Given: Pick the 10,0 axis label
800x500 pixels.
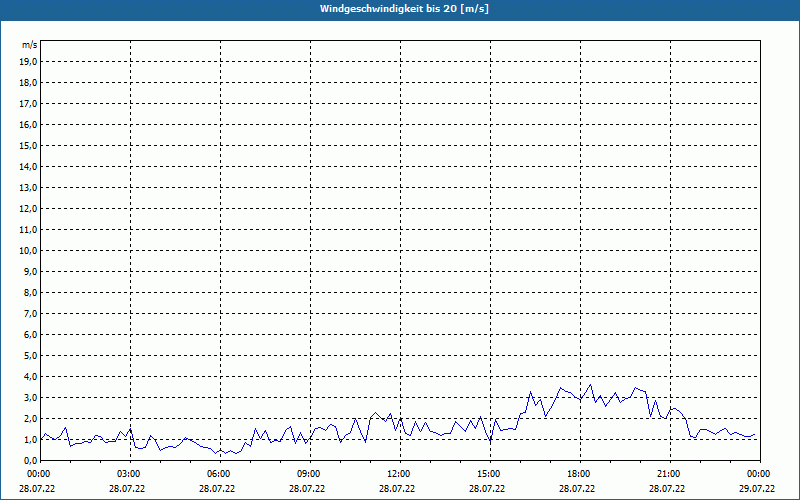Looking at the screenshot, I should 30,251.
